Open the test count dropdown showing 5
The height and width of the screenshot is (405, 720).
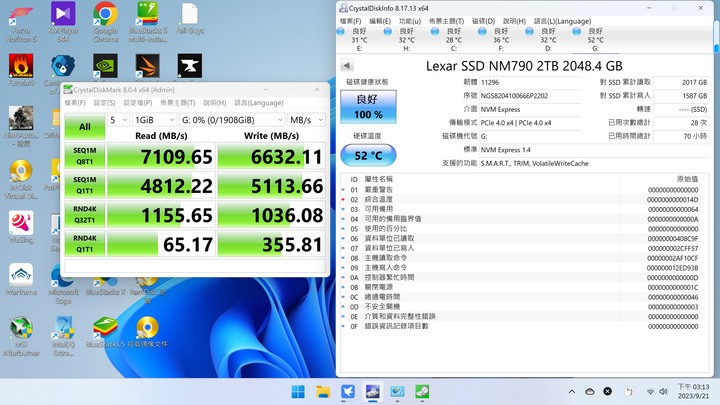pos(118,120)
